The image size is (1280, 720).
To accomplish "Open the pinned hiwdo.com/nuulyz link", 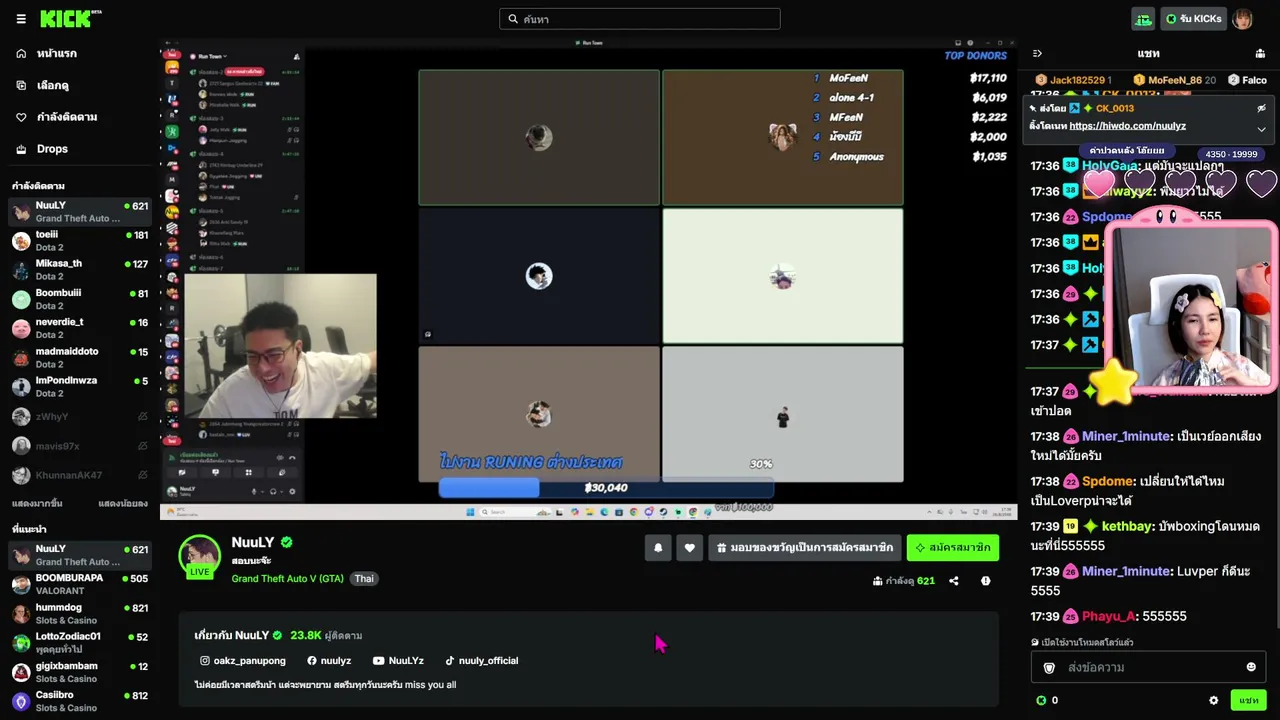I will [x=1127, y=126].
